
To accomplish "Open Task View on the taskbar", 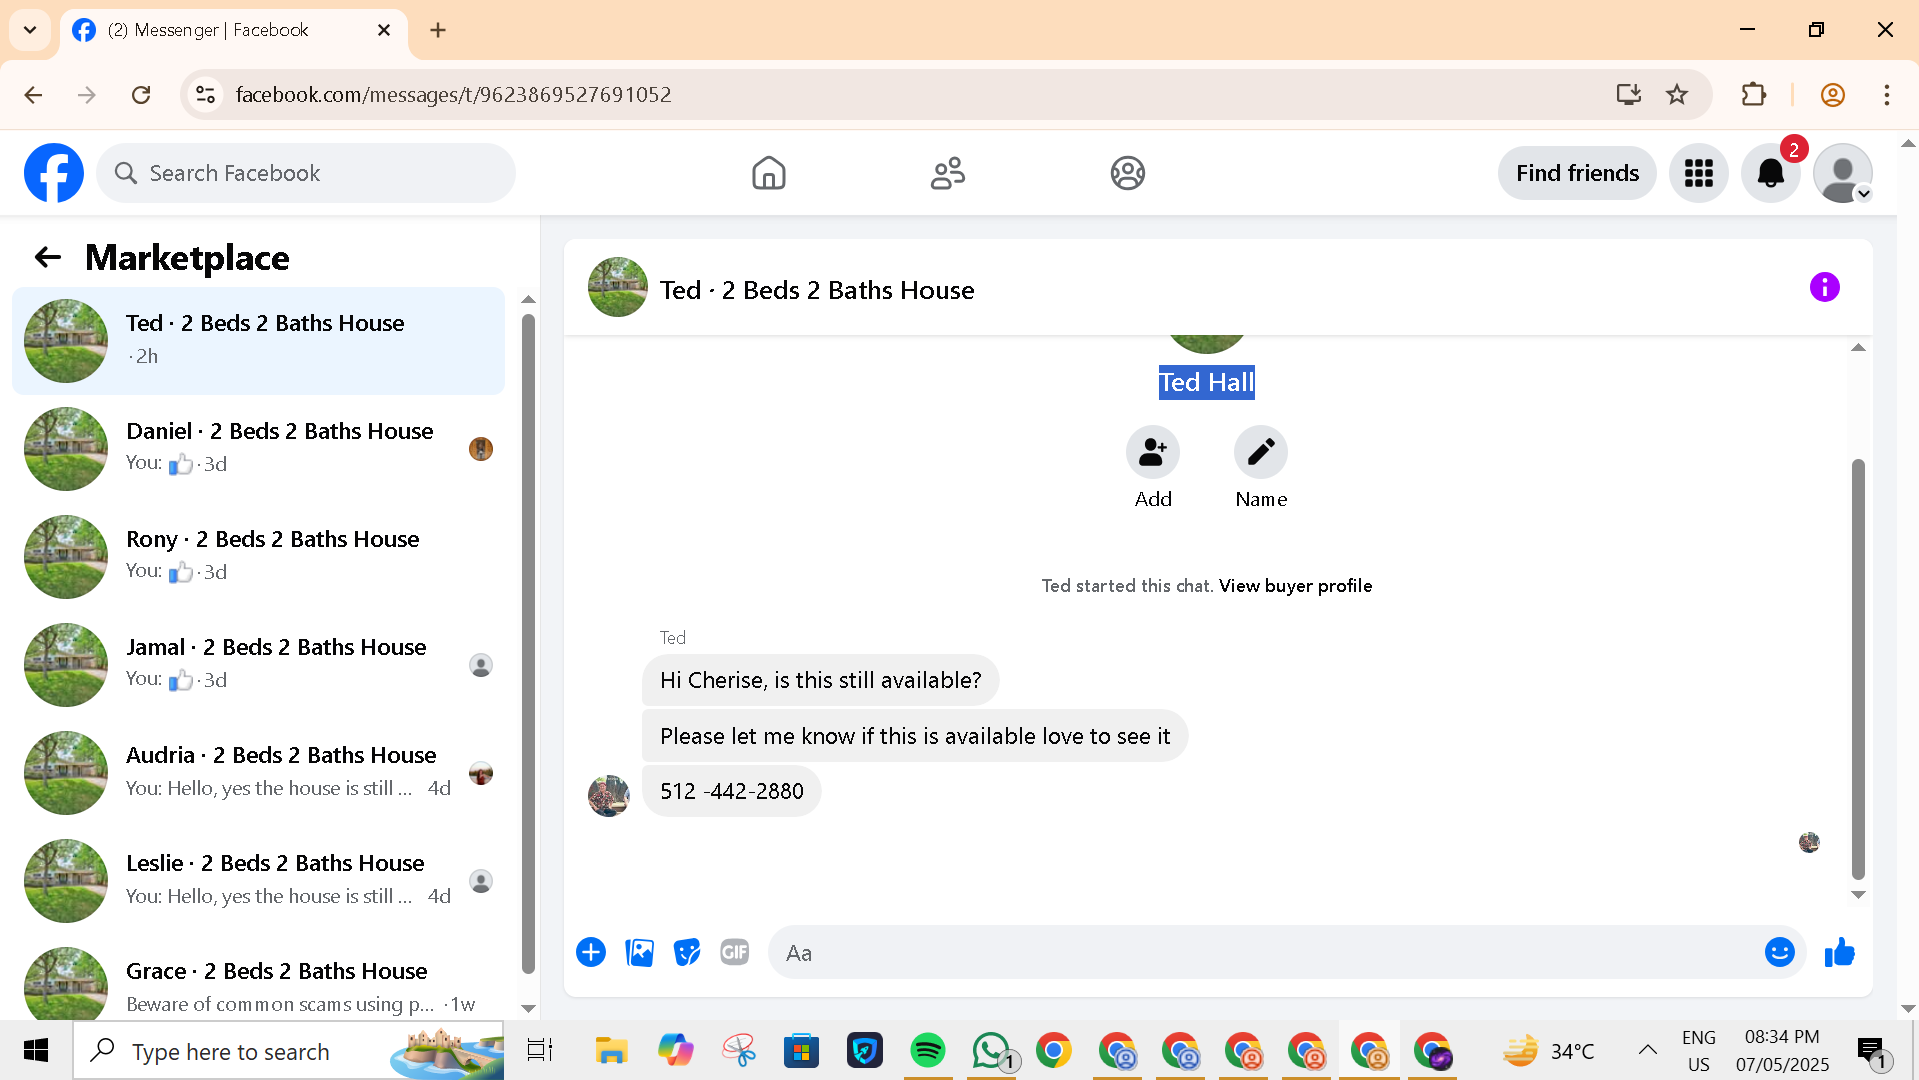I will coord(540,1051).
